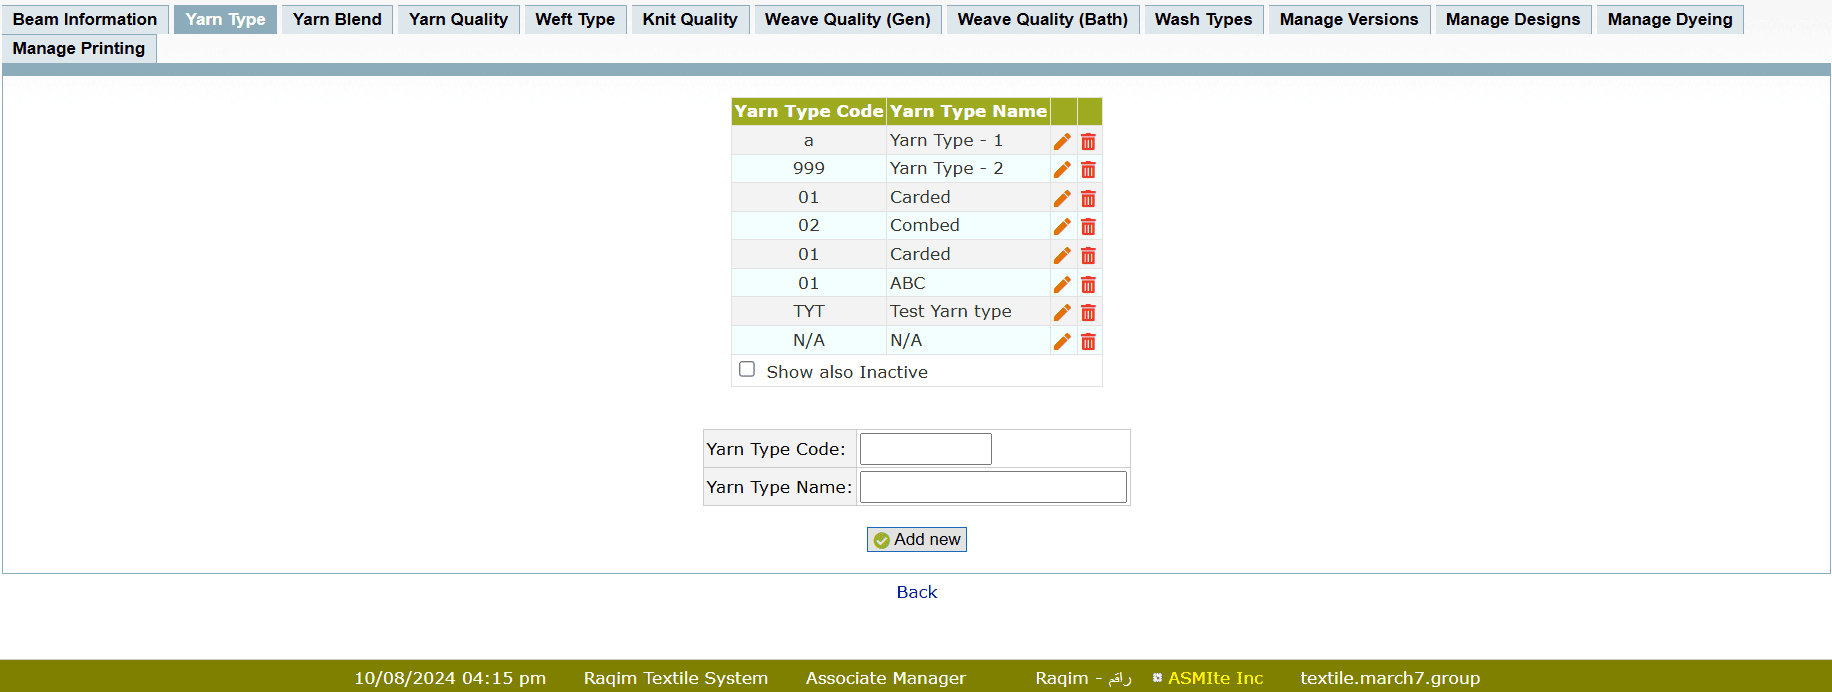Click edit pencil for Combed row
Image resolution: width=1832 pixels, height=692 pixels.
[1062, 227]
